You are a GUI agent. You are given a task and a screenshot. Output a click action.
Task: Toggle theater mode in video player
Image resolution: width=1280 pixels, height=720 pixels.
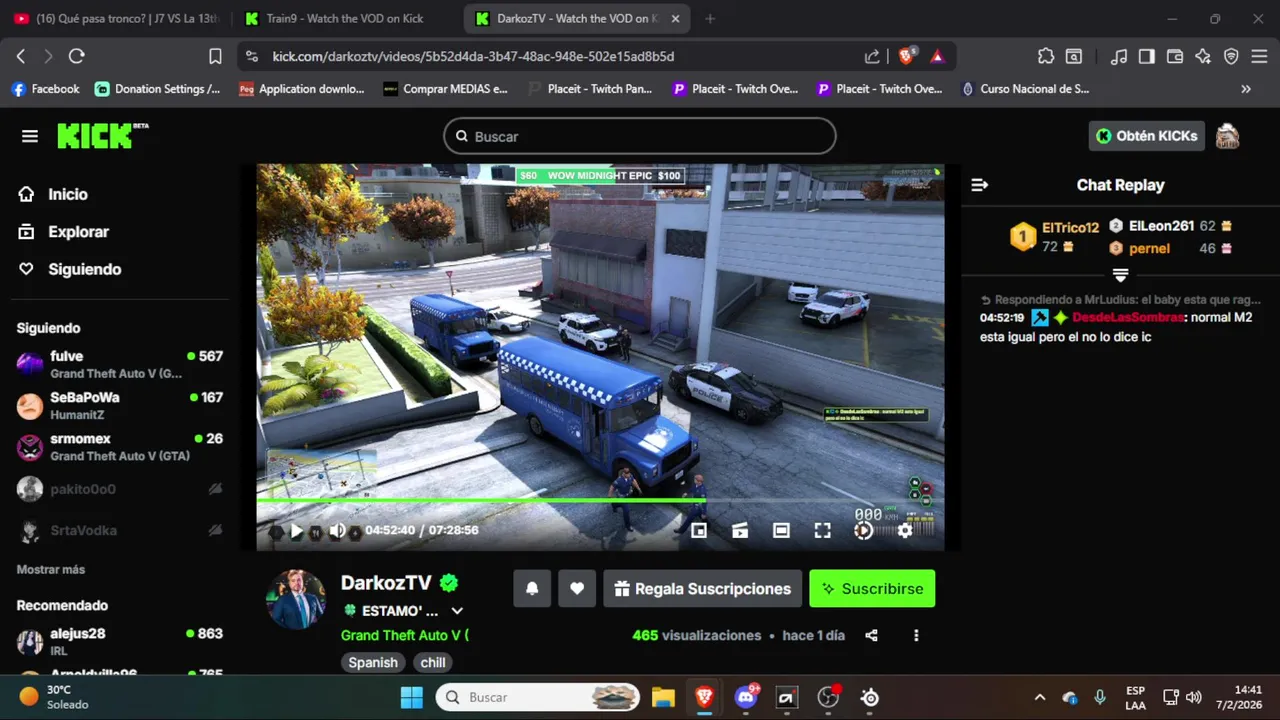[x=781, y=531]
